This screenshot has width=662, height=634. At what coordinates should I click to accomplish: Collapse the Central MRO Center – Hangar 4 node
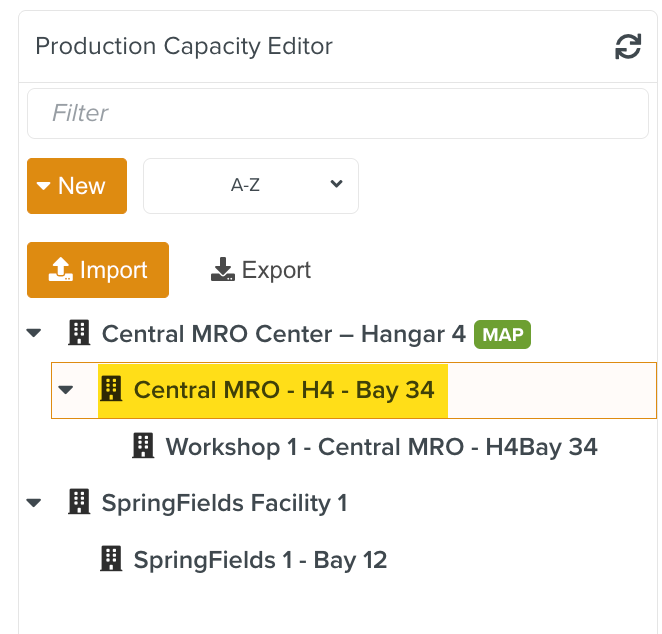point(35,333)
